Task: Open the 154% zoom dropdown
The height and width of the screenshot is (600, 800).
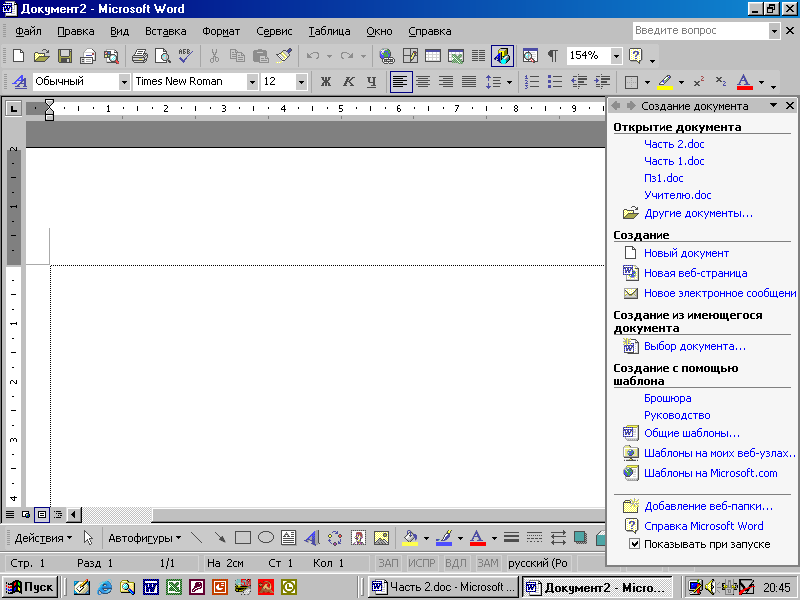Action: pyautogui.click(x=616, y=56)
